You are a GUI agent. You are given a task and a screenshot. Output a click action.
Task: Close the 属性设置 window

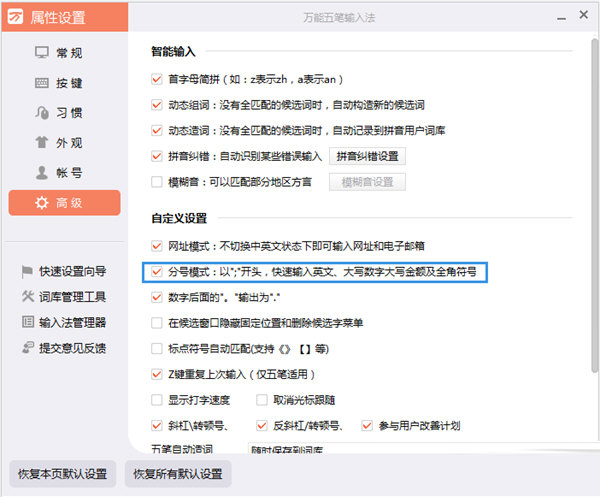(x=584, y=15)
